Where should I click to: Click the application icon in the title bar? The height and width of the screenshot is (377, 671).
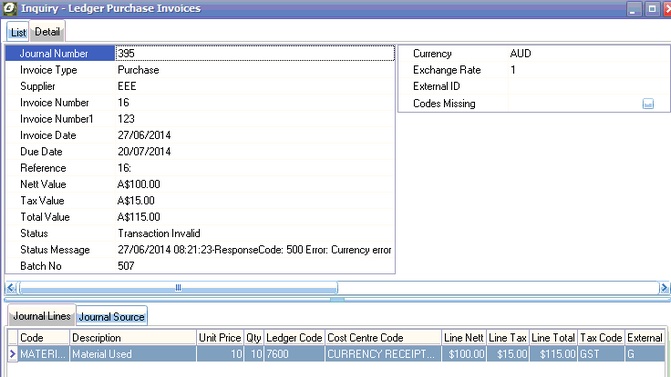coord(9,8)
